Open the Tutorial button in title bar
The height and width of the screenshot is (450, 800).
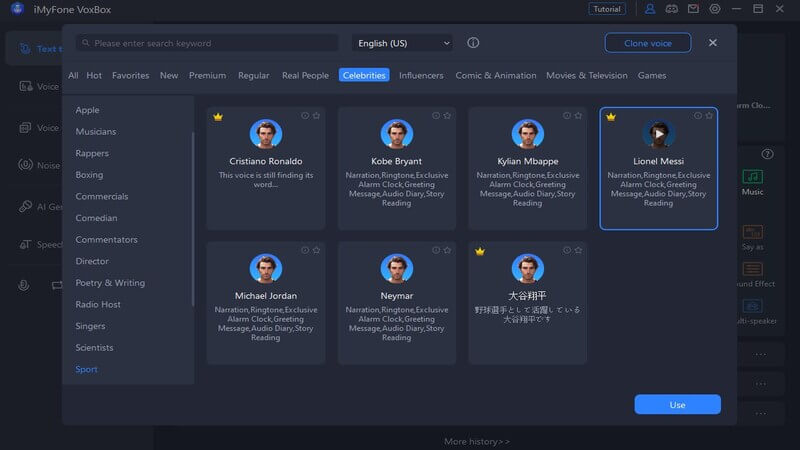click(x=607, y=9)
